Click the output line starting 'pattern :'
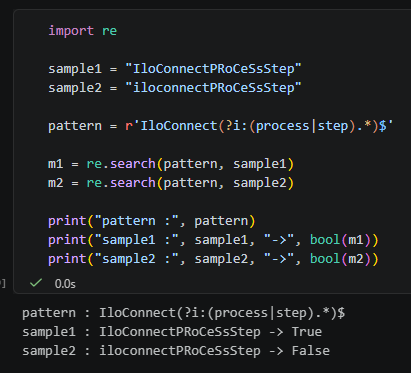The image size is (411, 373). (x=184, y=313)
